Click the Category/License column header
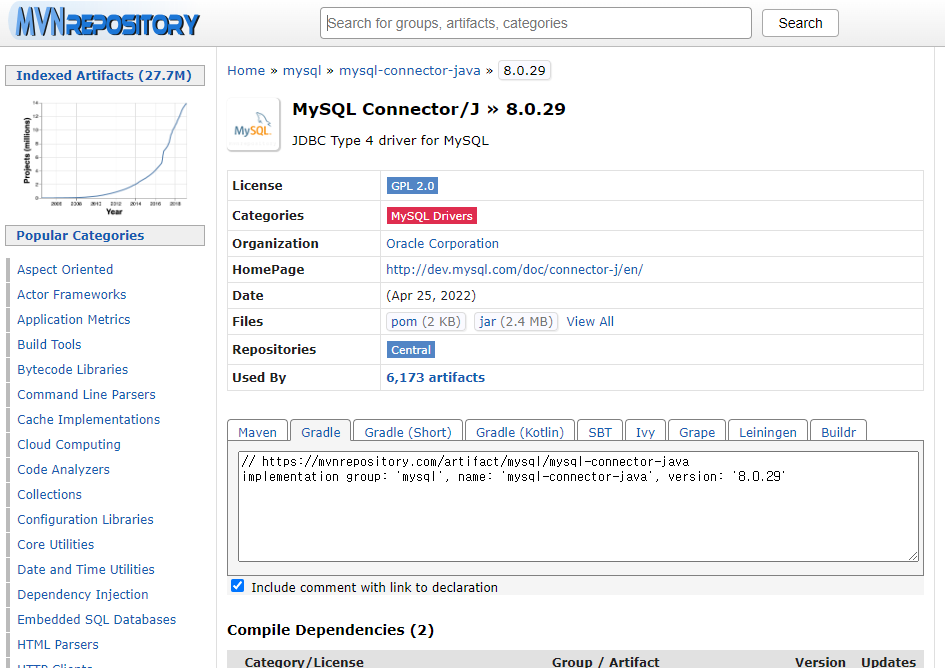 (x=304, y=662)
